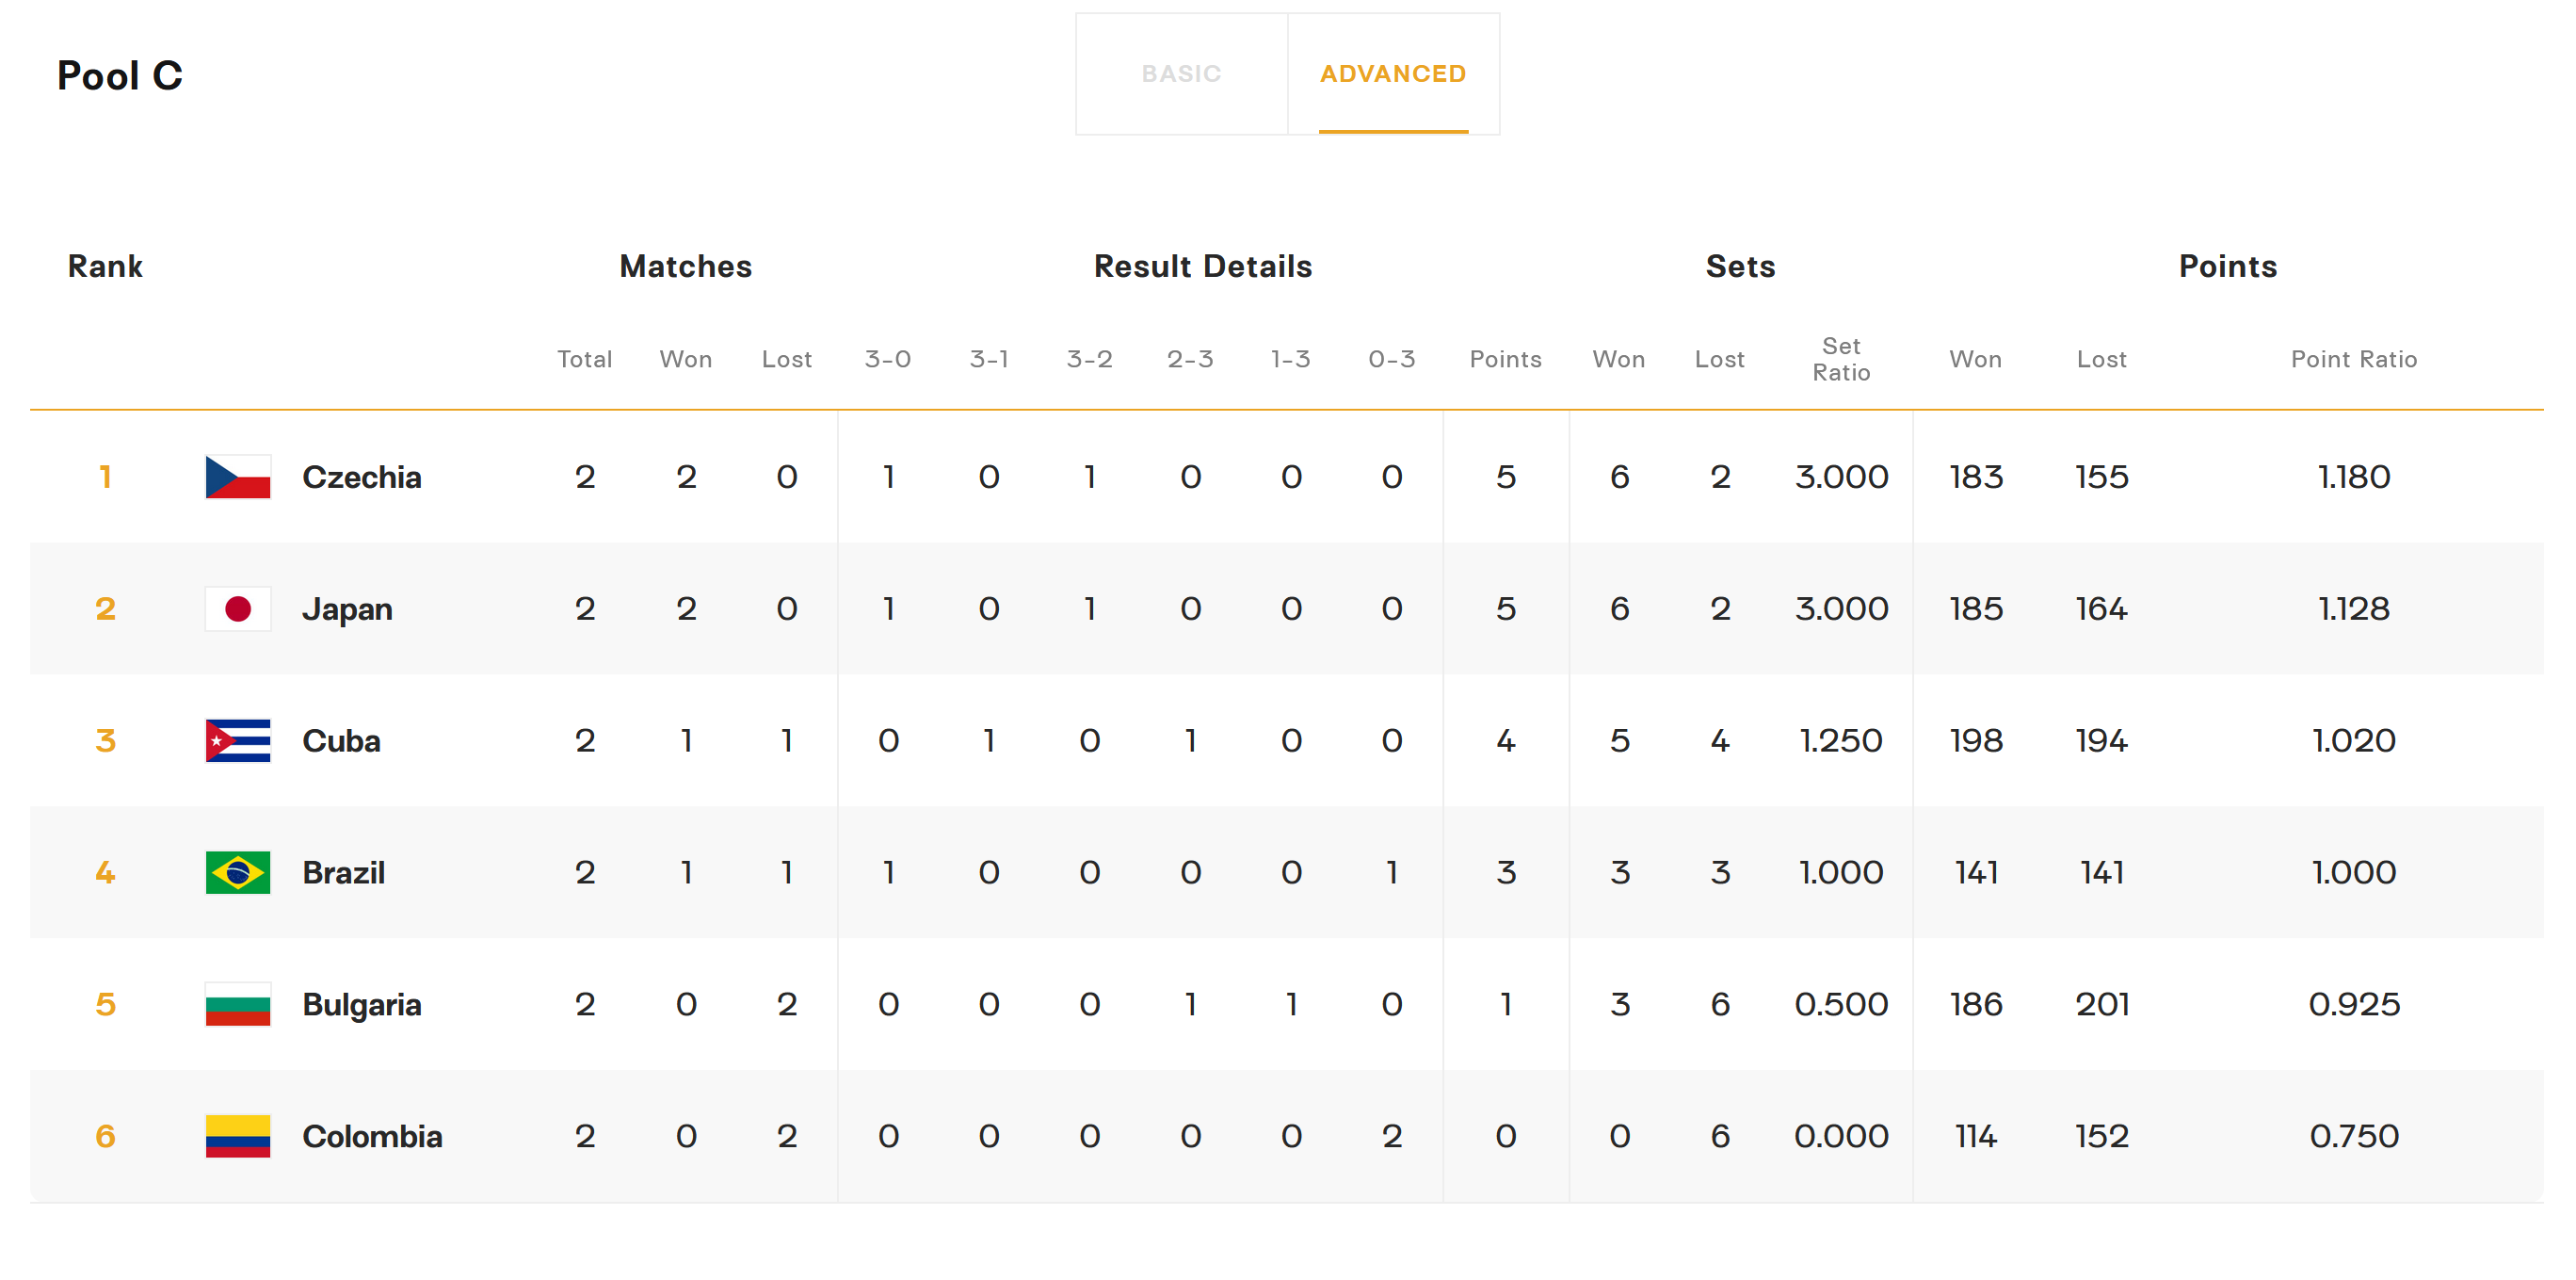Click the Point Ratio column header

[x=2353, y=359]
